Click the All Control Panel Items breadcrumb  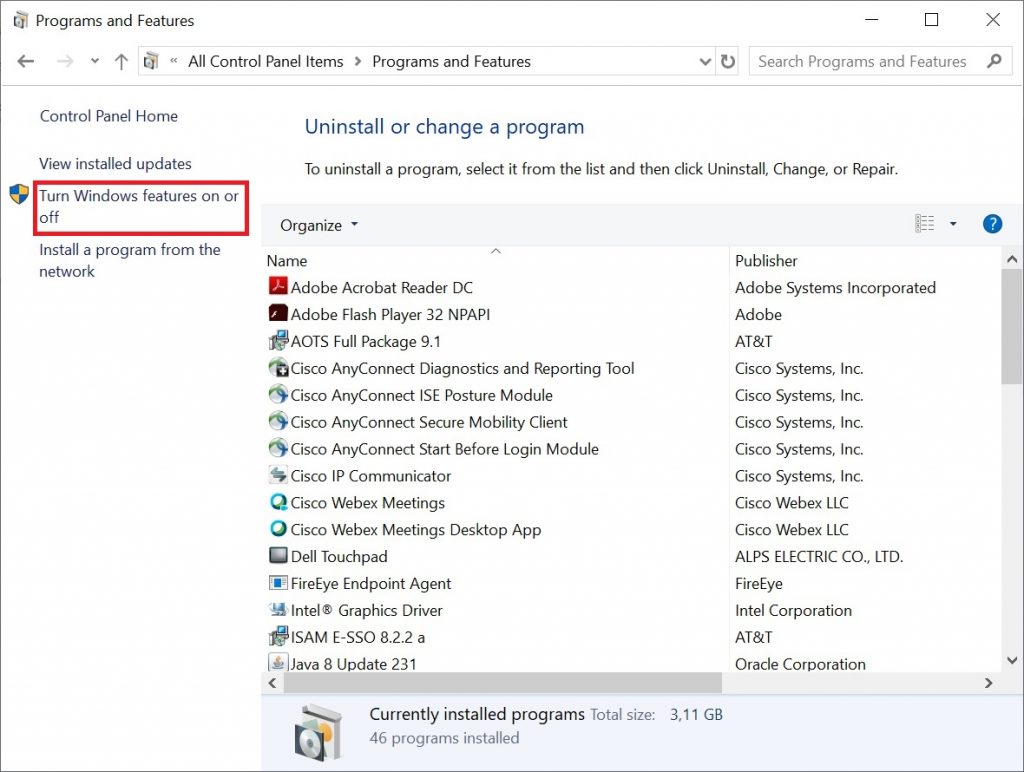click(x=266, y=61)
